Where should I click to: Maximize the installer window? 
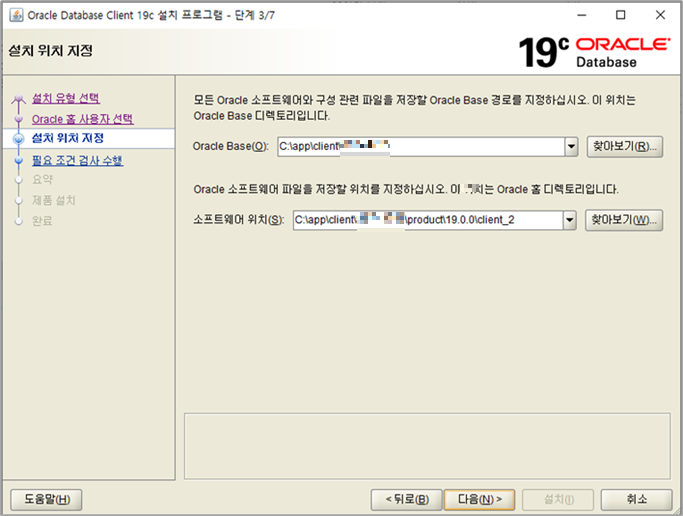(x=621, y=15)
